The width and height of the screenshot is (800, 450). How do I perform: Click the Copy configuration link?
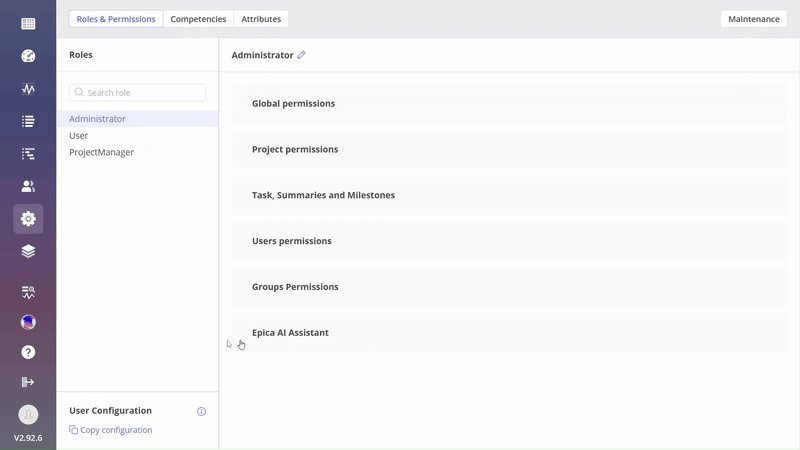tap(116, 430)
